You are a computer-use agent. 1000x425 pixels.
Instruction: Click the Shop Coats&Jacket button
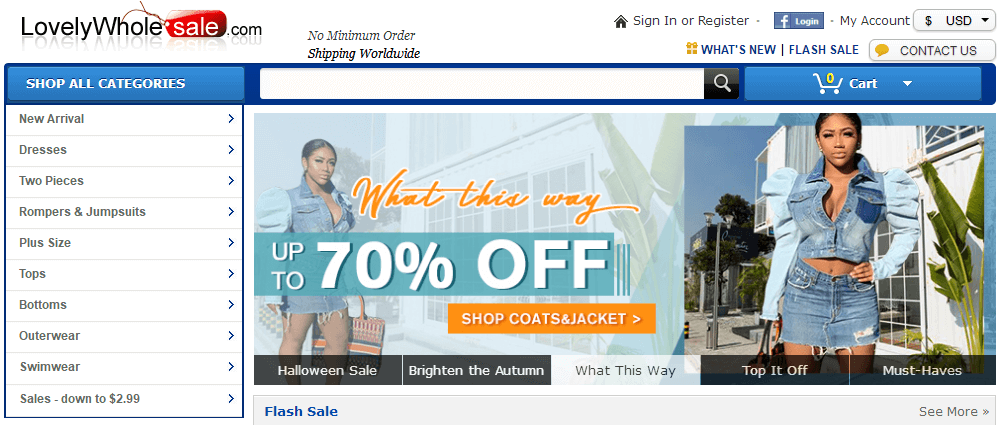[552, 319]
